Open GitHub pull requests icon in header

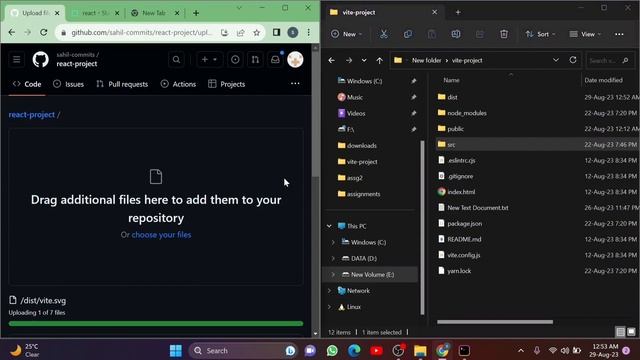coord(255,60)
